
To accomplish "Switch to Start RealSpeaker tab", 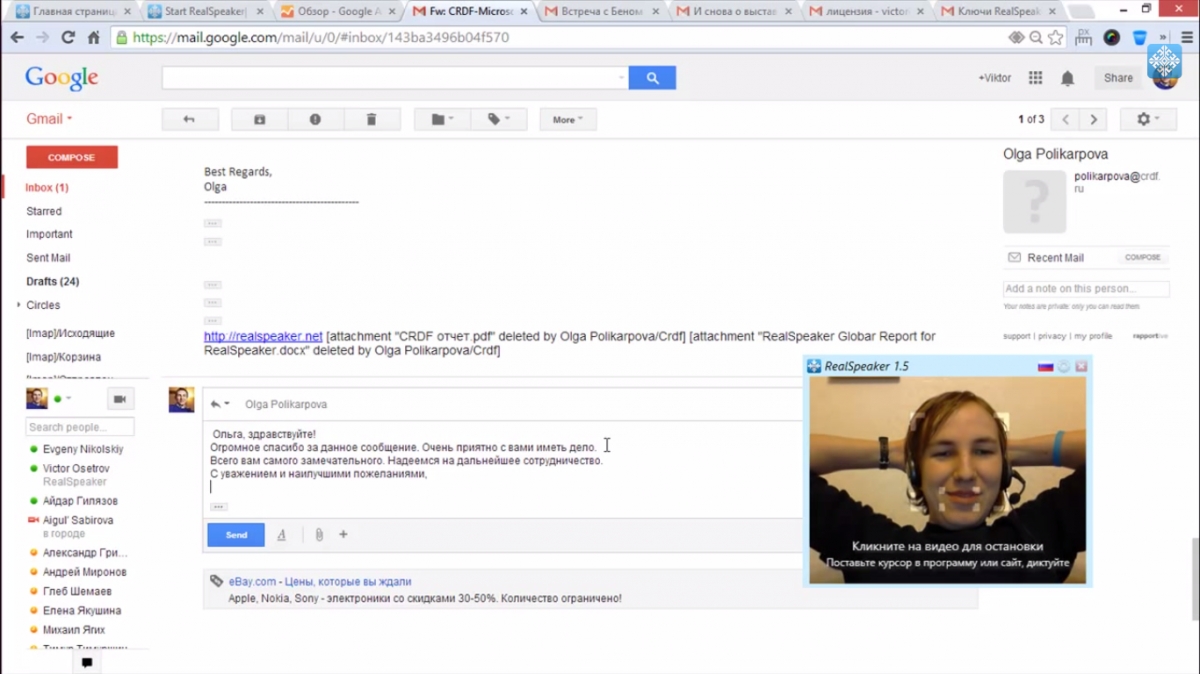I will 205,11.
